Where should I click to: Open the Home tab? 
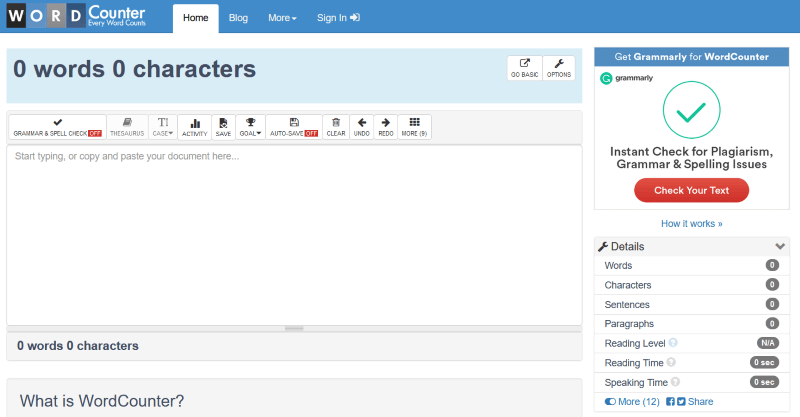point(195,18)
